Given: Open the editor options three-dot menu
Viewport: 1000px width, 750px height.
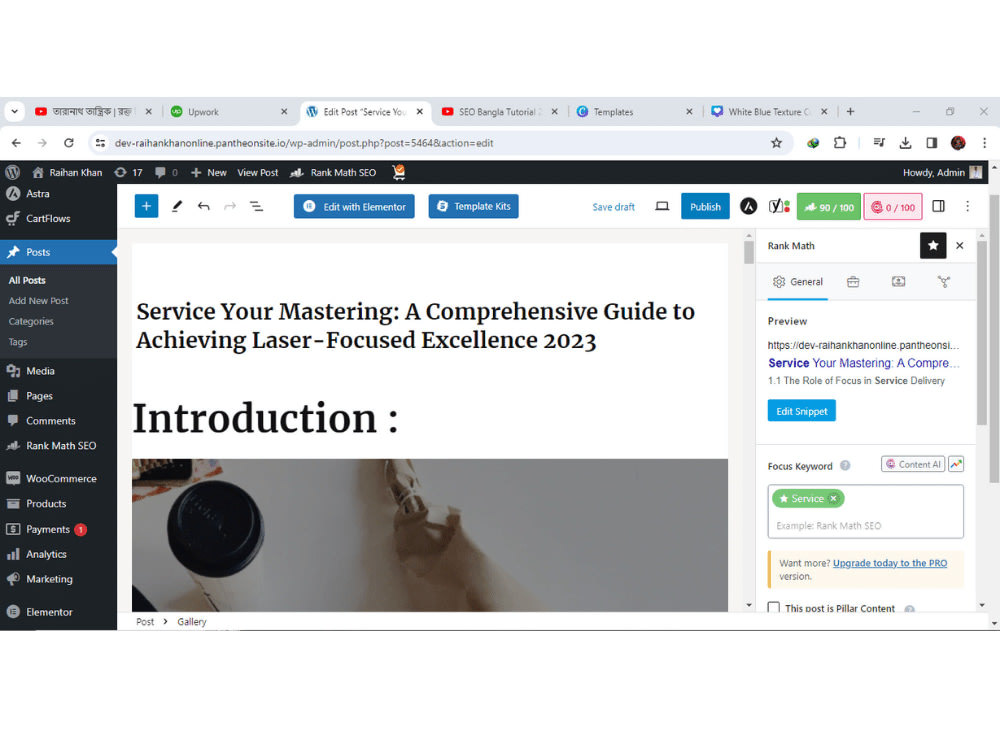Looking at the screenshot, I should (967, 206).
